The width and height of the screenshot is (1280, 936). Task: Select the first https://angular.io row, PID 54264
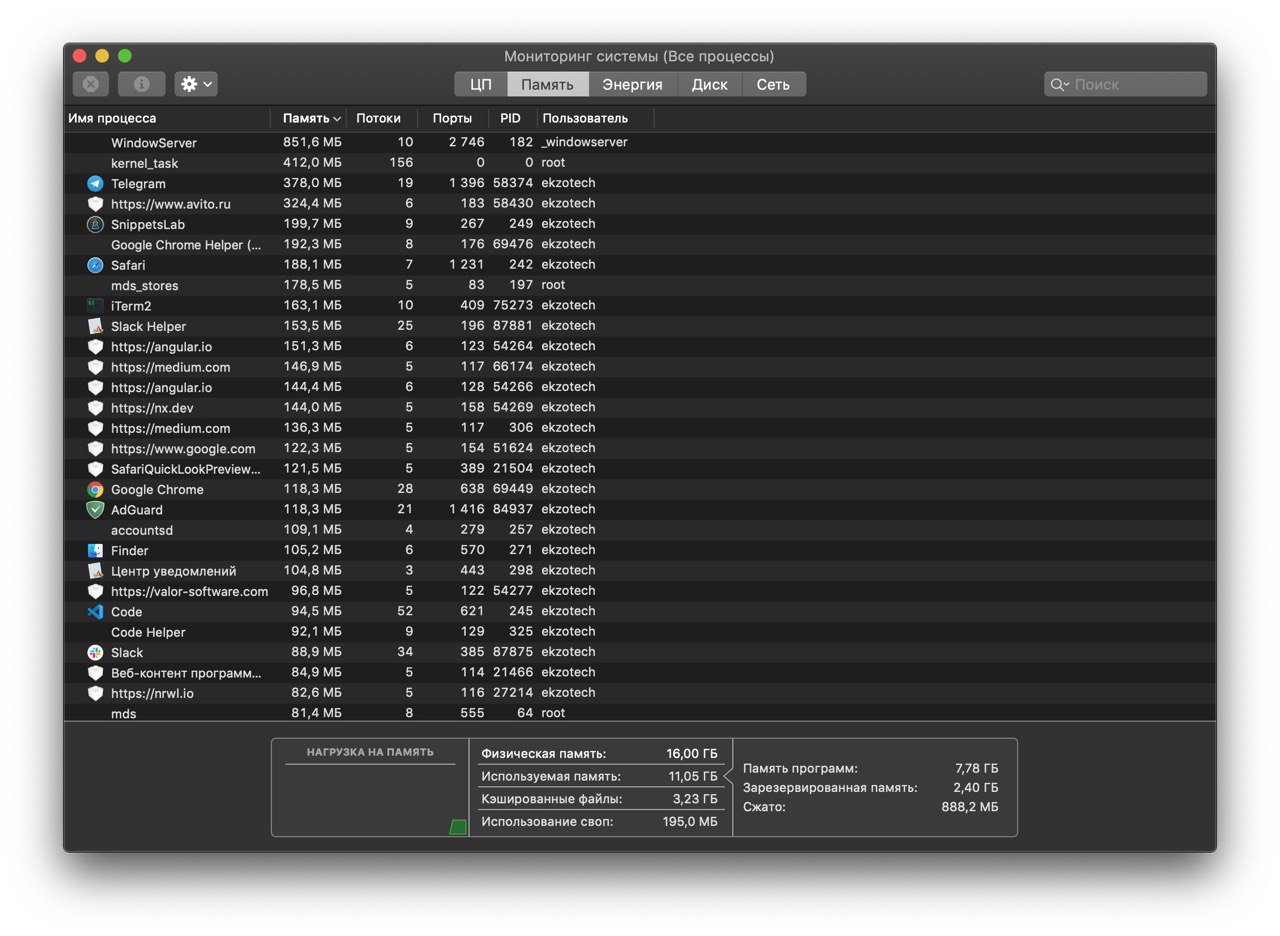point(640,346)
